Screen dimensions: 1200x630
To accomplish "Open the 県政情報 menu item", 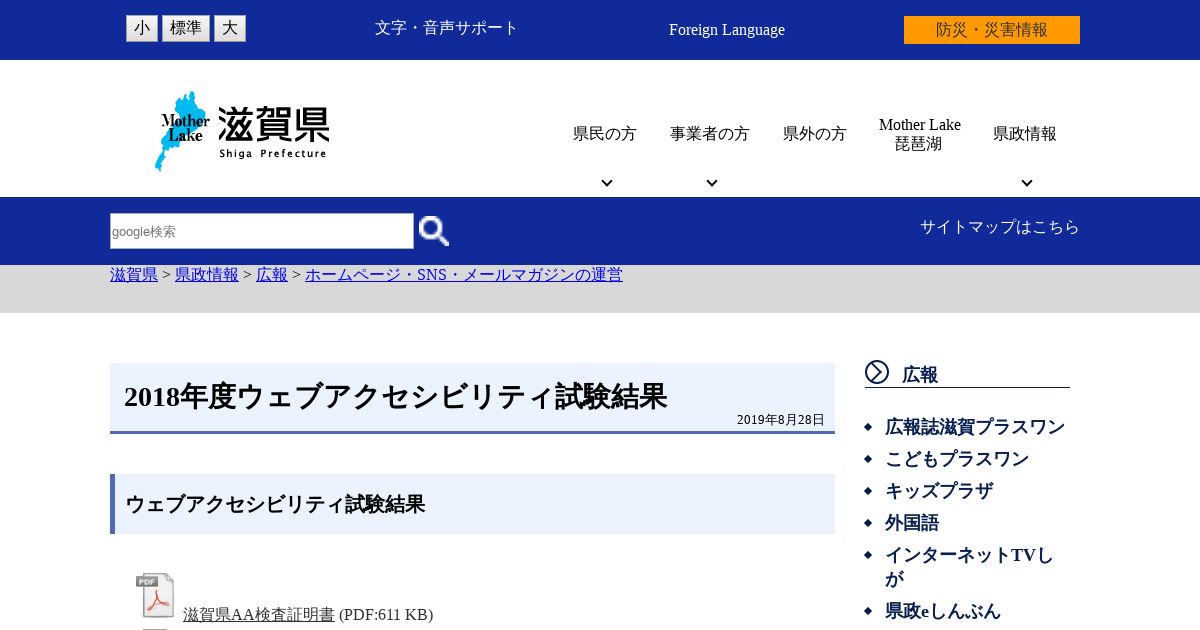I will (1025, 134).
